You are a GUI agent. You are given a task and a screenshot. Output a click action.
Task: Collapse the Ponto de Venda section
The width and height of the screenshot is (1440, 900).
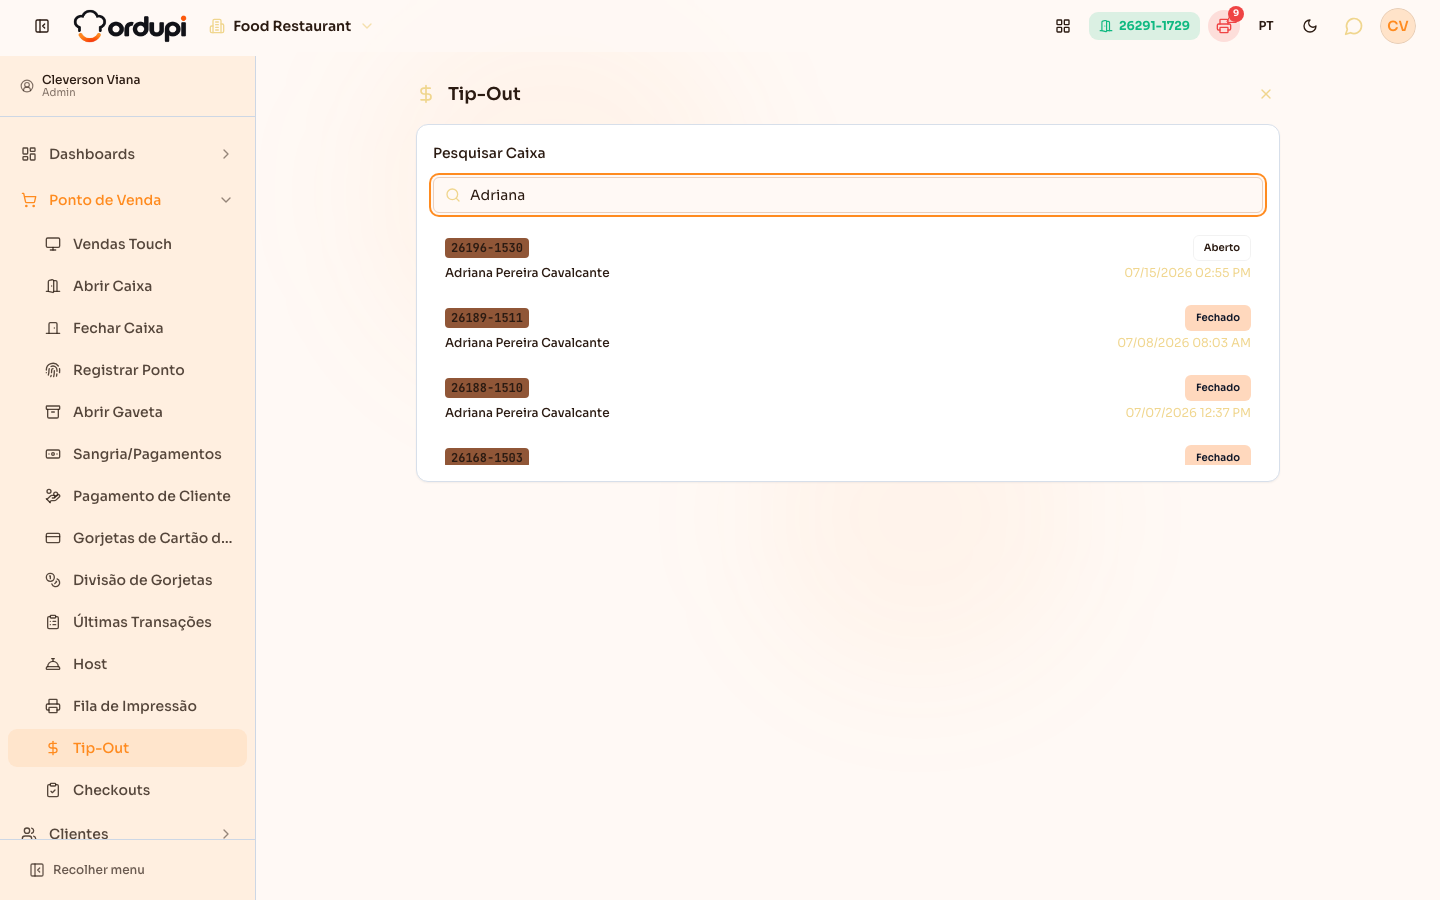pos(128,200)
